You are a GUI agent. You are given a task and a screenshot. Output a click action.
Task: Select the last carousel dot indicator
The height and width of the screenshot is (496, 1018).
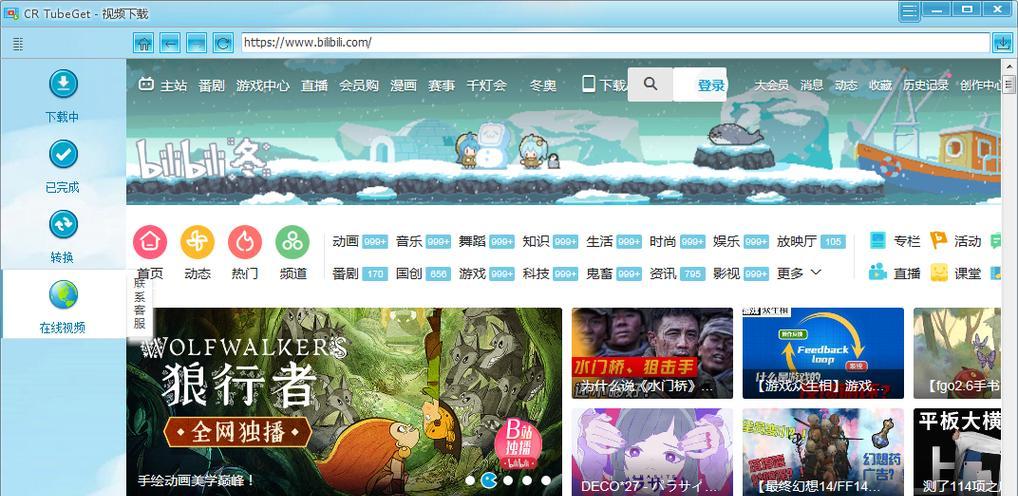pyautogui.click(x=546, y=480)
